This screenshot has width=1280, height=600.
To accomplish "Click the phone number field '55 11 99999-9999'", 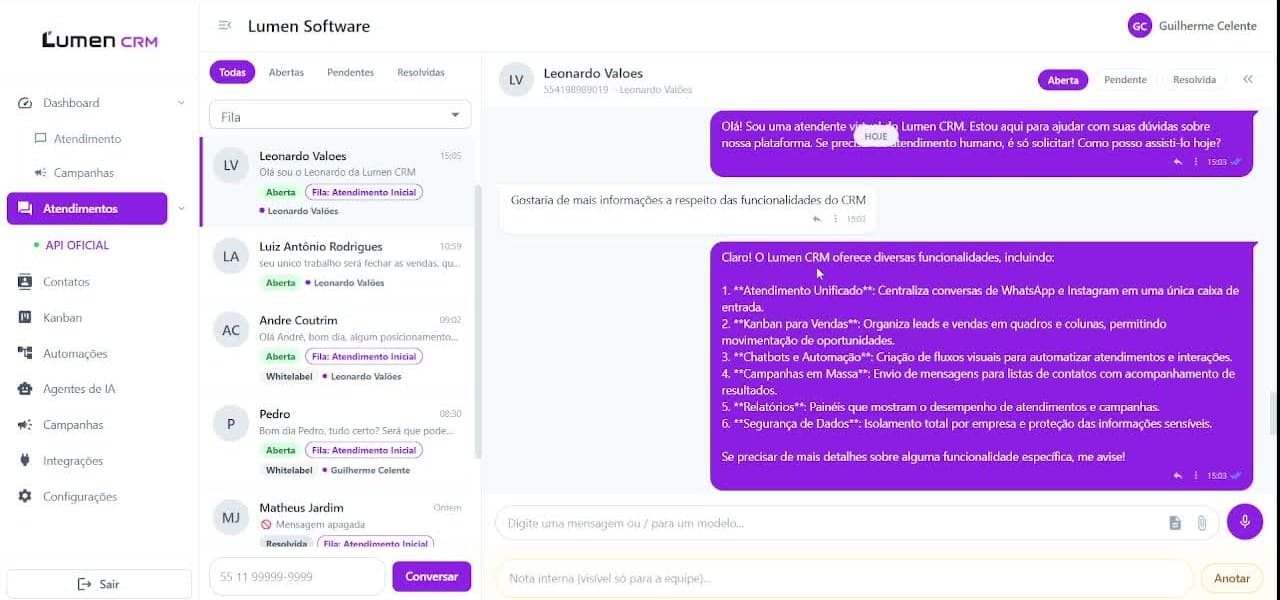I will pos(297,577).
